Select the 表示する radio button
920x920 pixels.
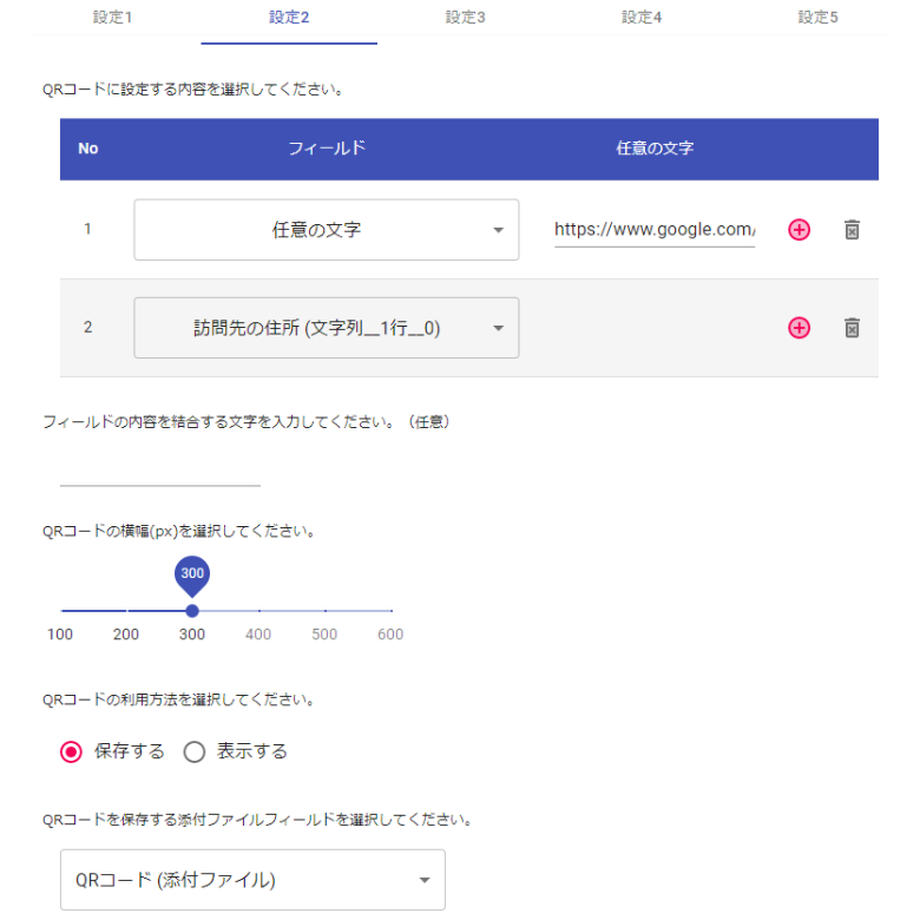(194, 752)
